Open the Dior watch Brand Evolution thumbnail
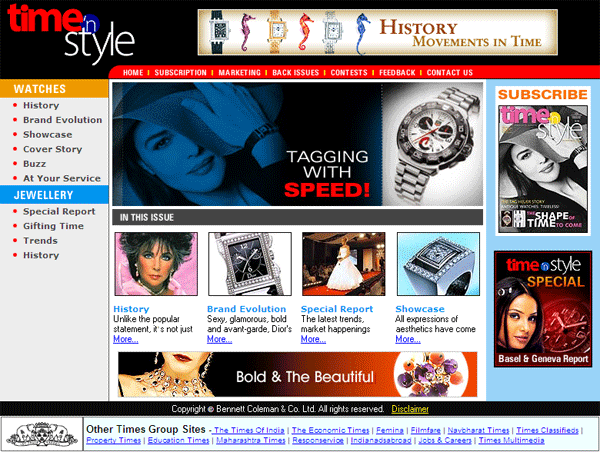Screen dimensions: 600x452 (x=250, y=264)
